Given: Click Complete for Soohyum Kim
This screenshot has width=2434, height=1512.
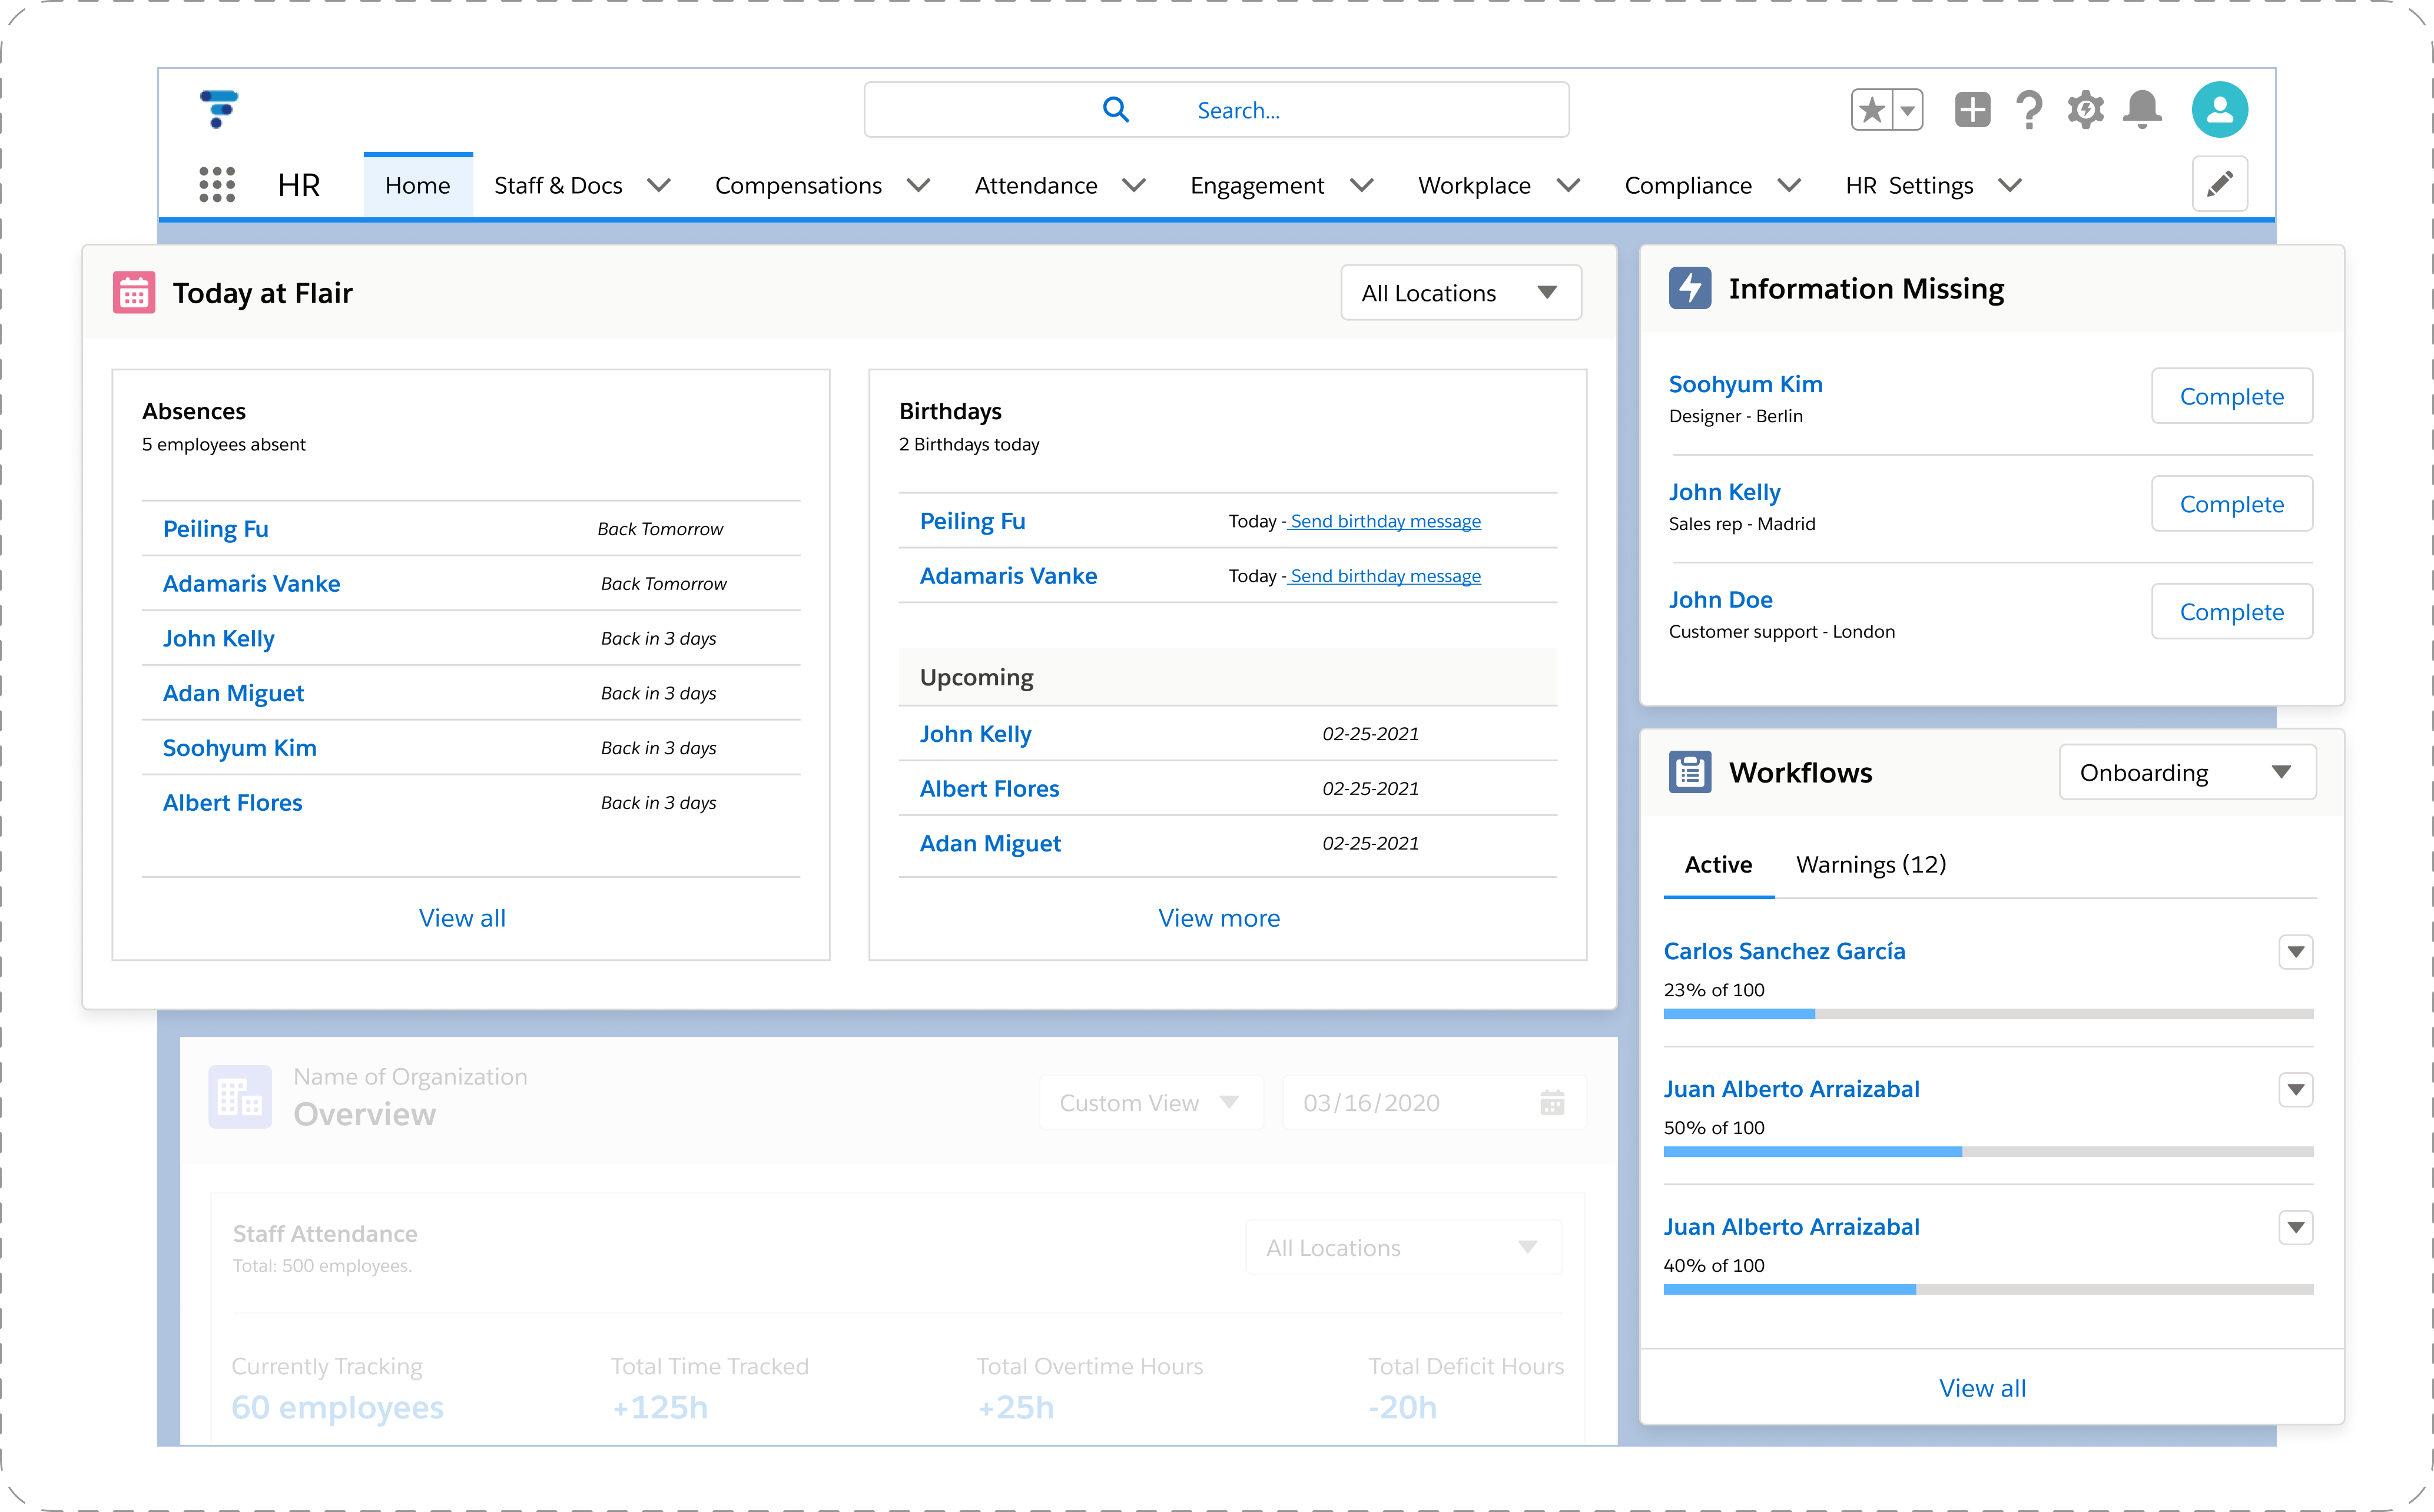Looking at the screenshot, I should [2231, 397].
